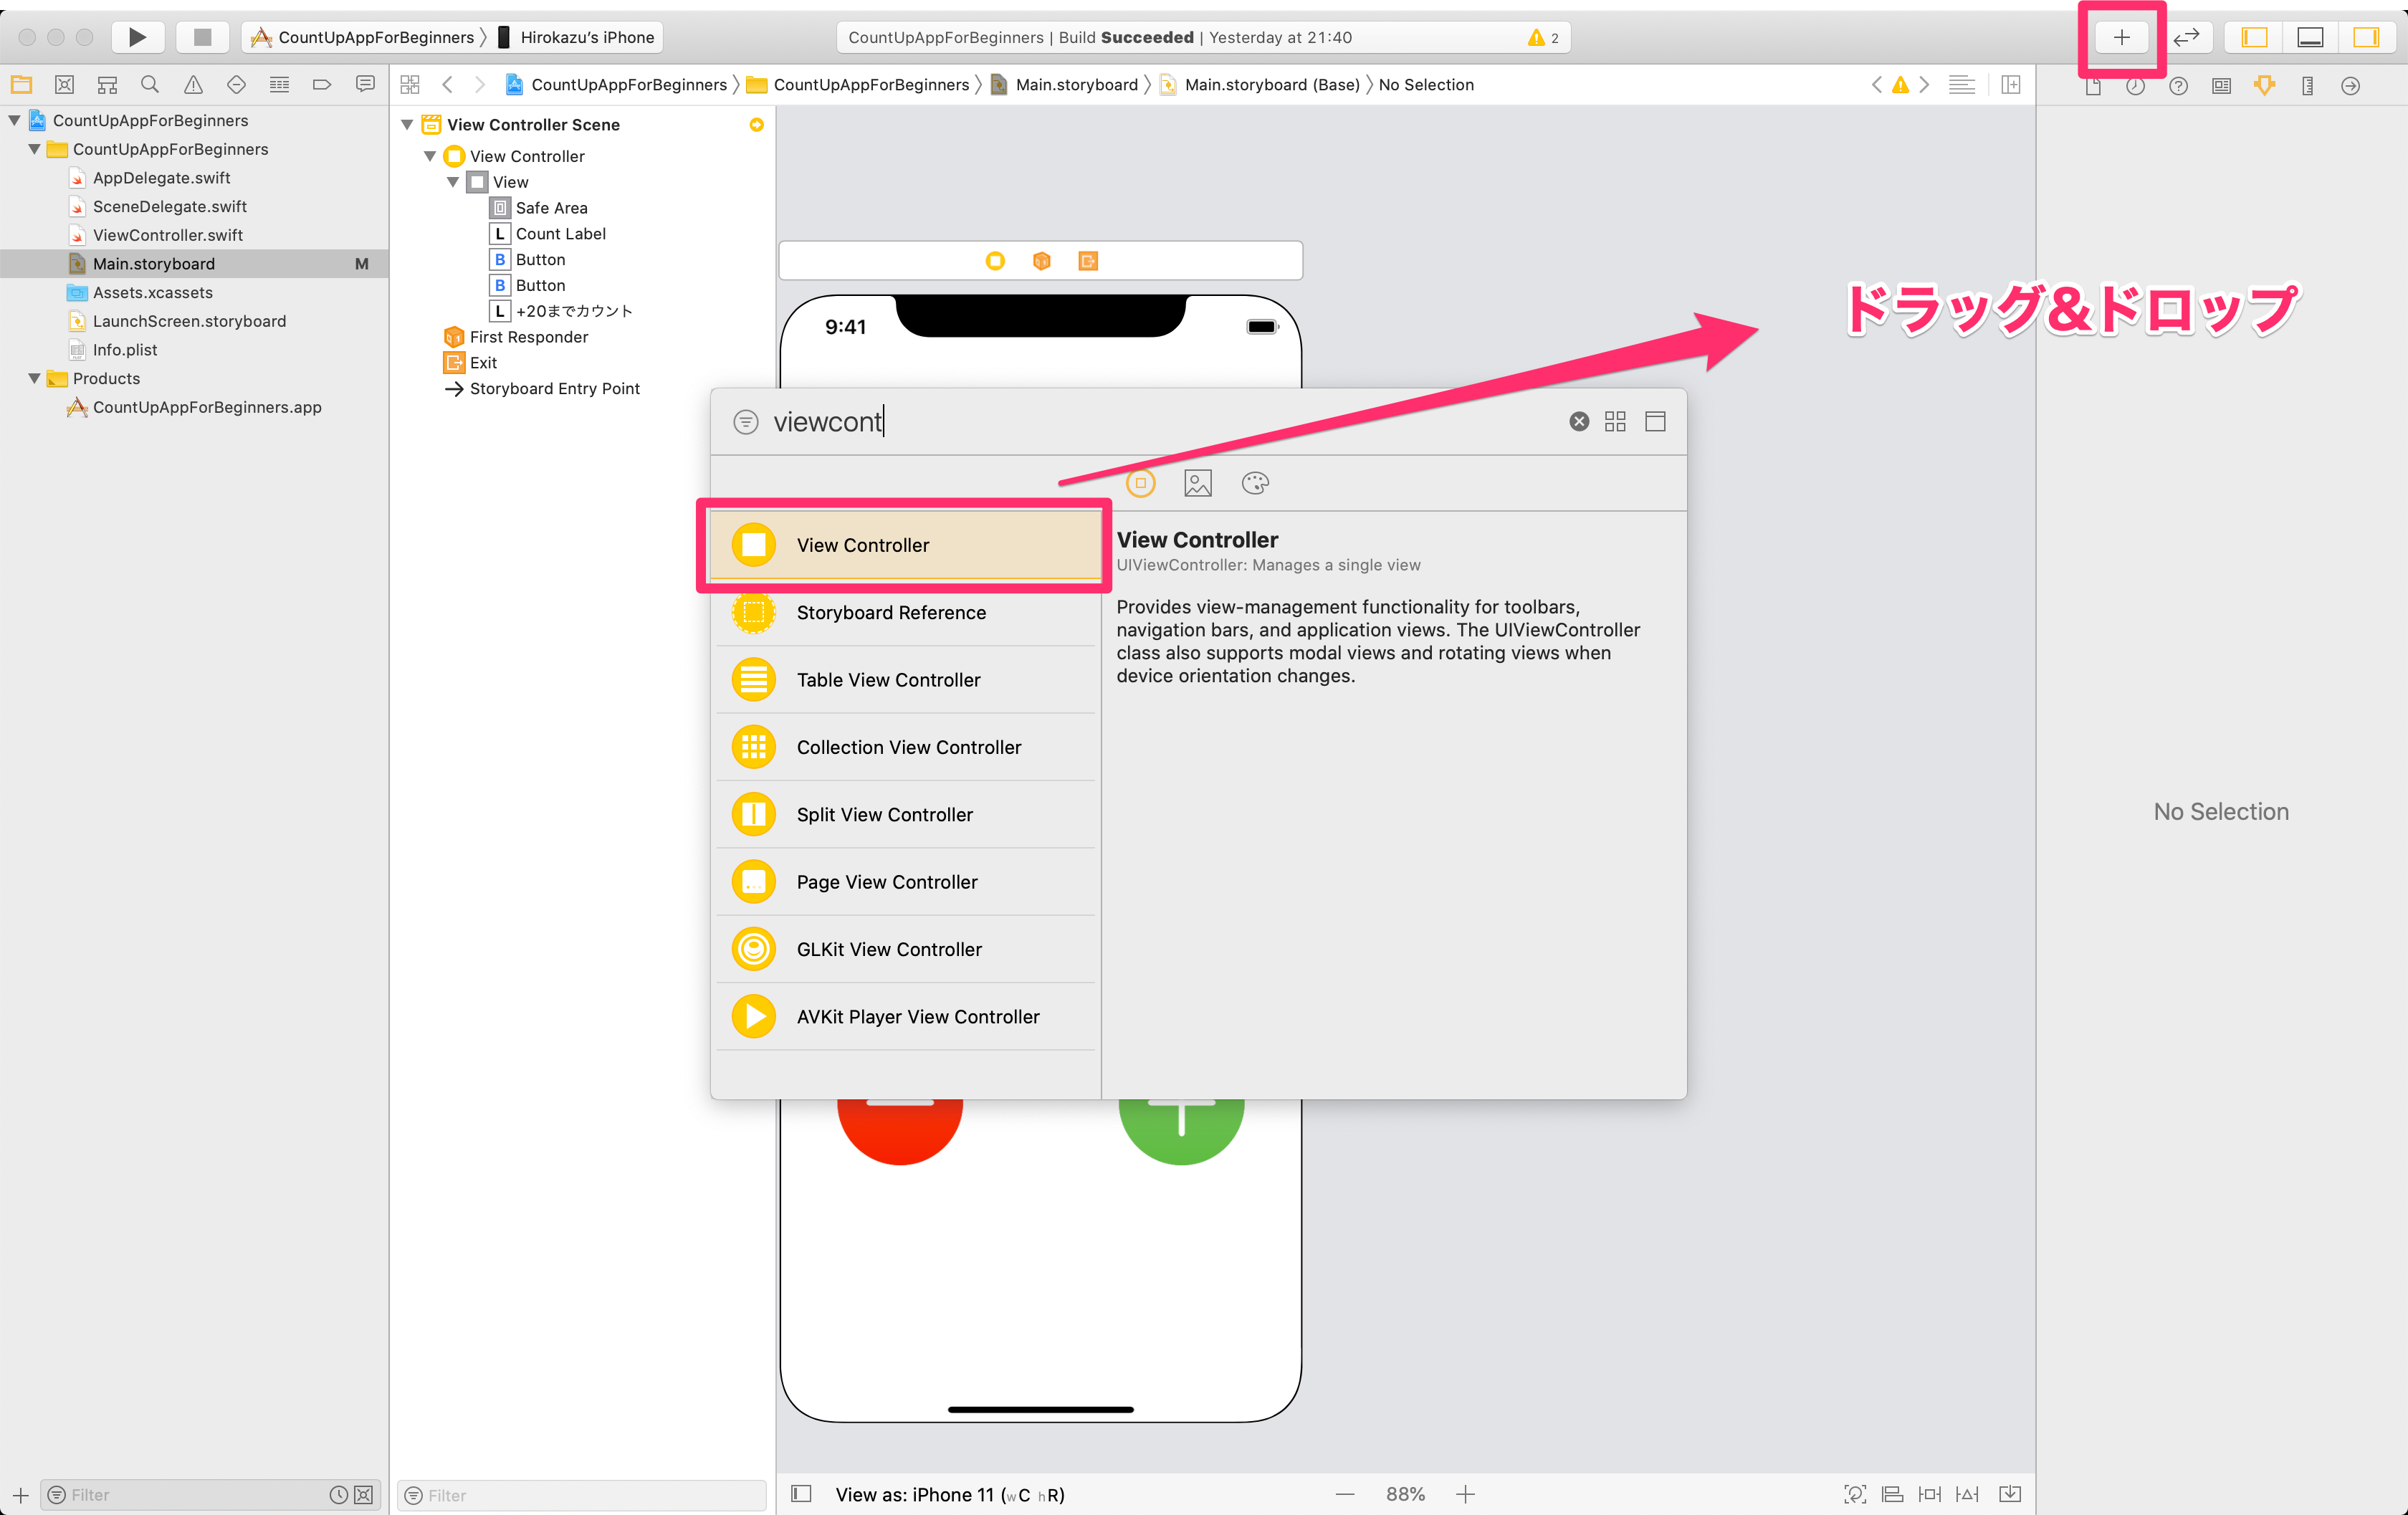Collapse the View item triangle in outline
The image size is (2408, 1515).
pos(453,182)
